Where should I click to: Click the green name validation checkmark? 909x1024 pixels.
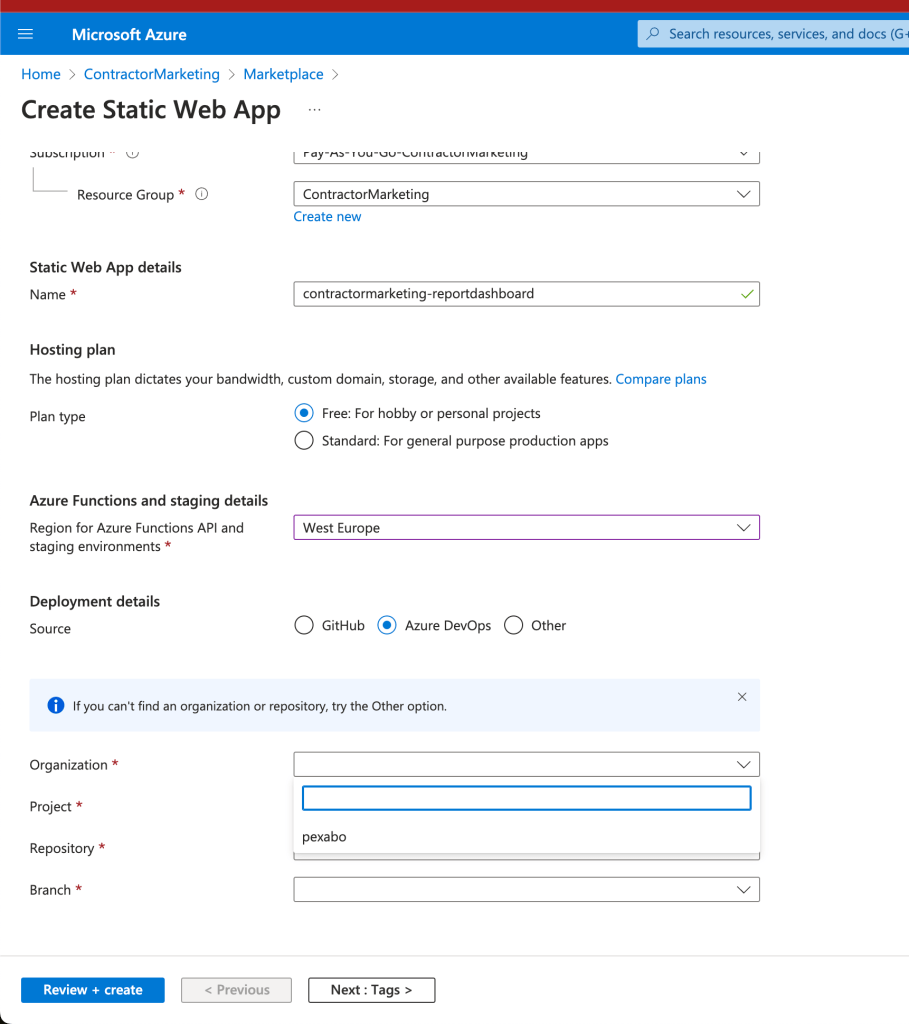747,294
